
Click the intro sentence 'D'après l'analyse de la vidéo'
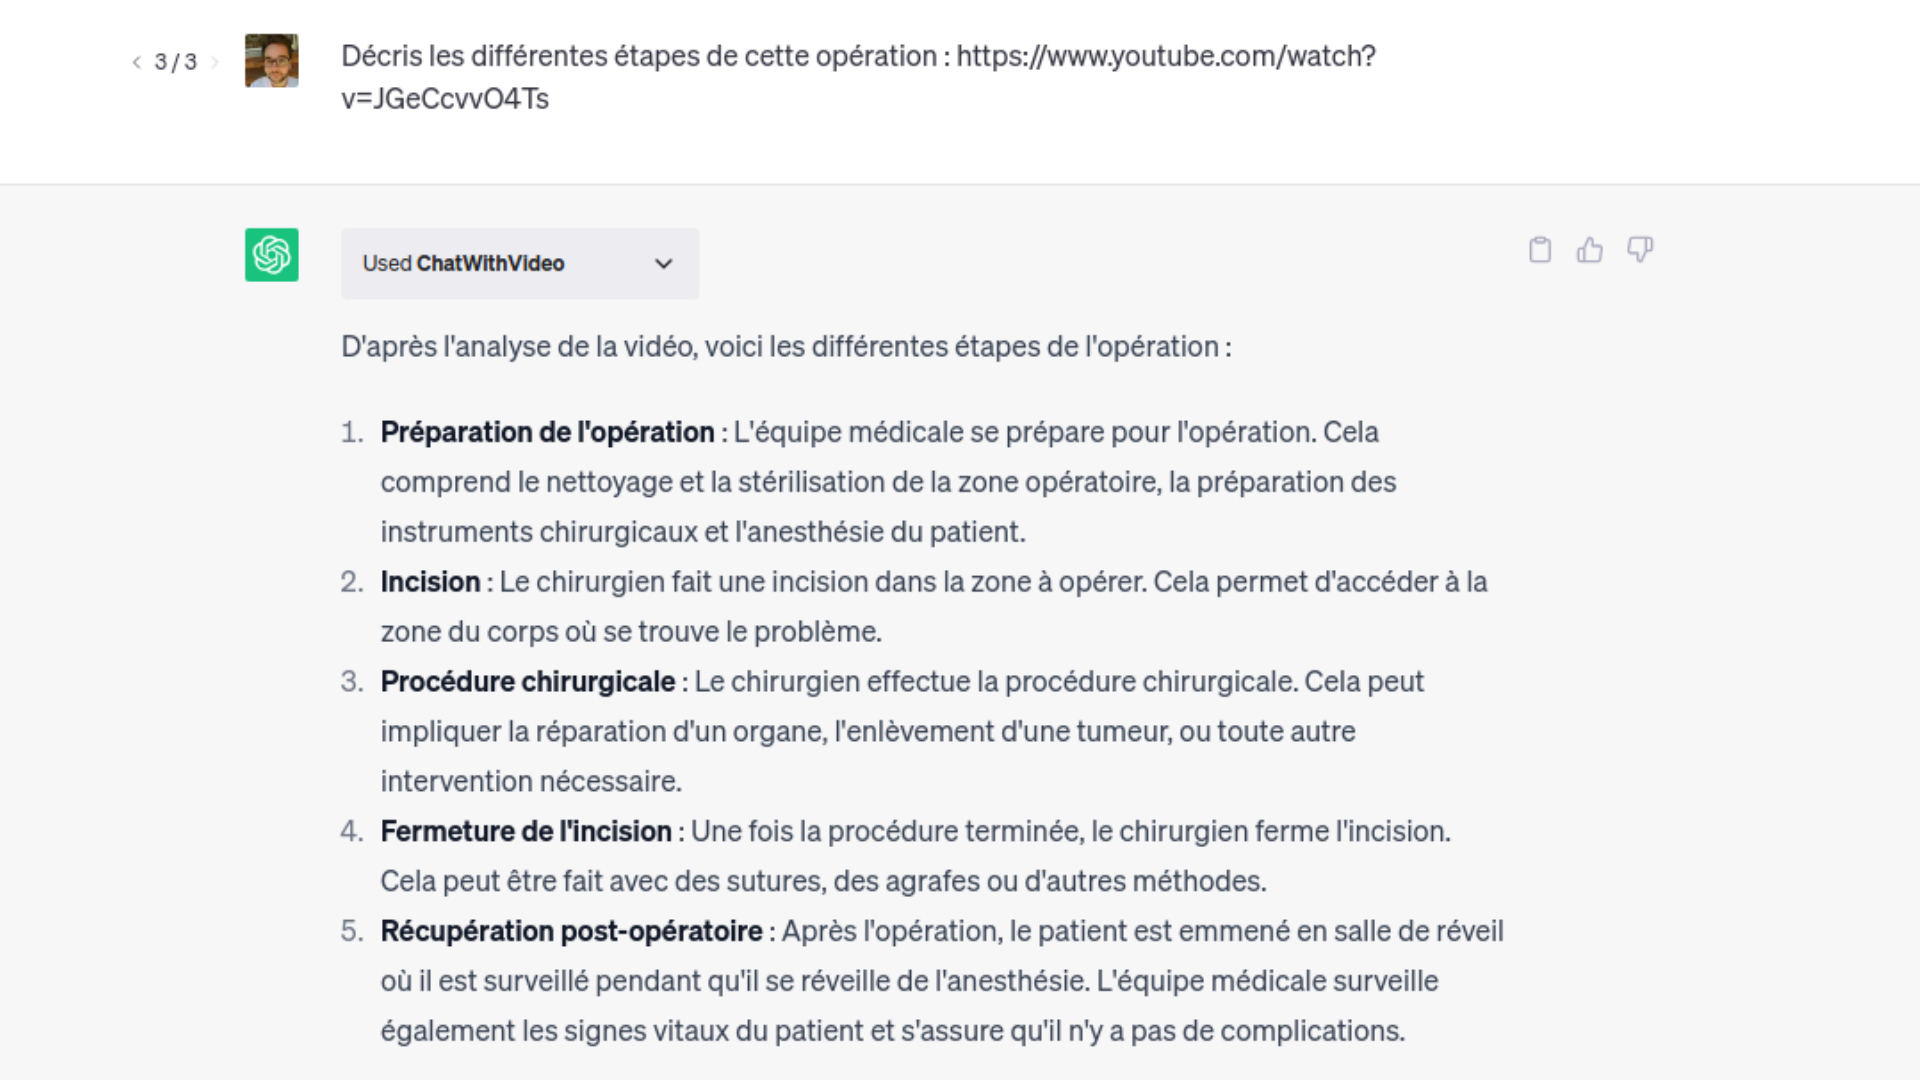tap(519, 347)
